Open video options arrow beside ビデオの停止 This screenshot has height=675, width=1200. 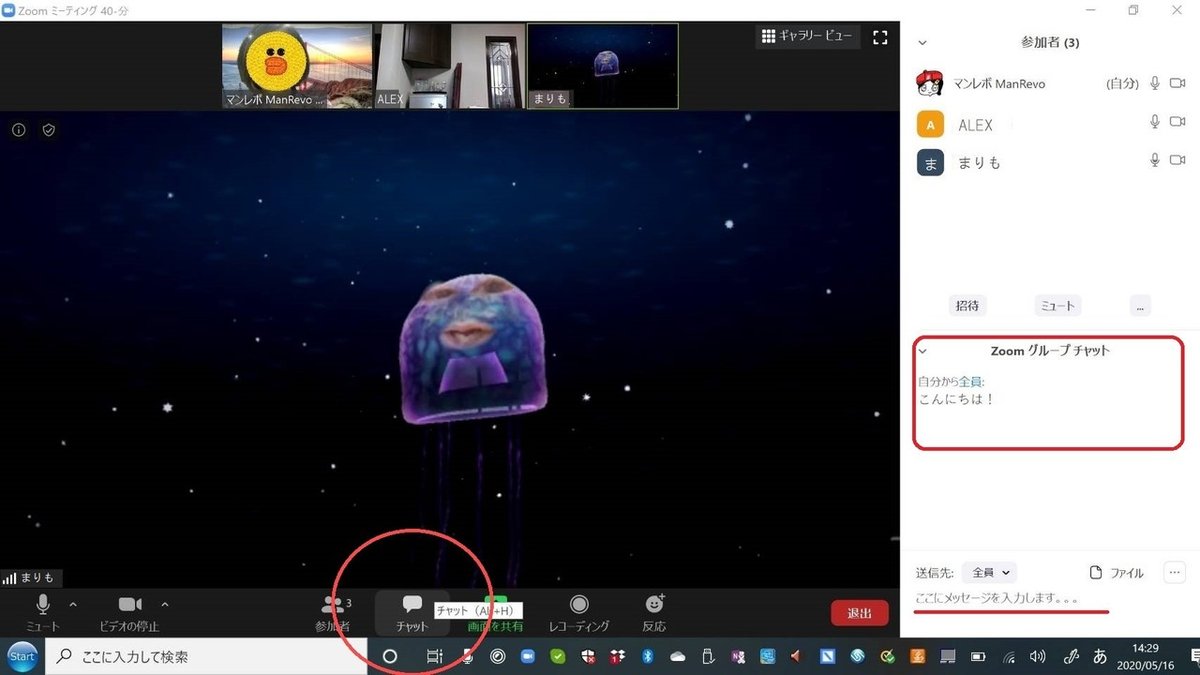pos(165,604)
